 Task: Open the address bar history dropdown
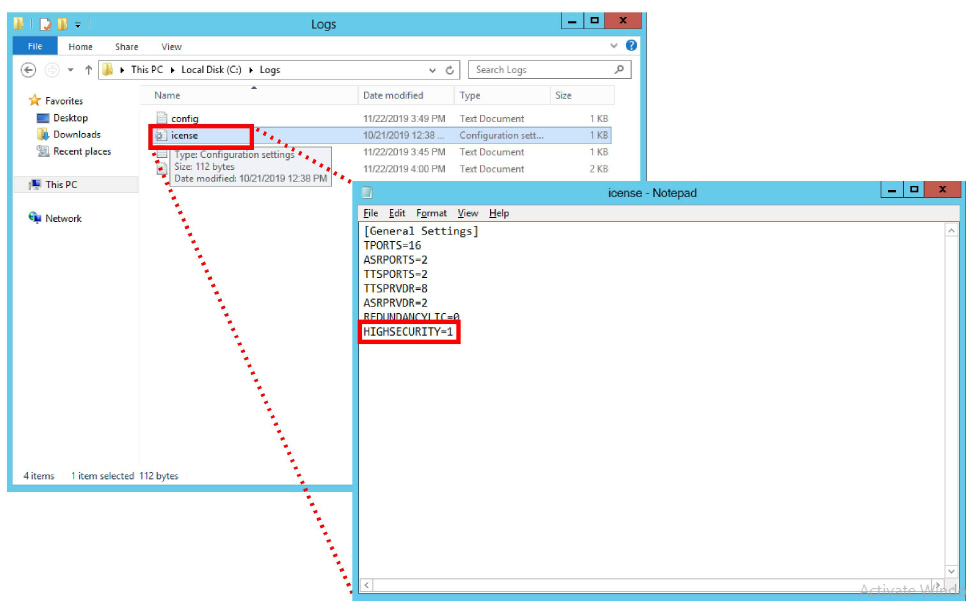click(x=432, y=70)
